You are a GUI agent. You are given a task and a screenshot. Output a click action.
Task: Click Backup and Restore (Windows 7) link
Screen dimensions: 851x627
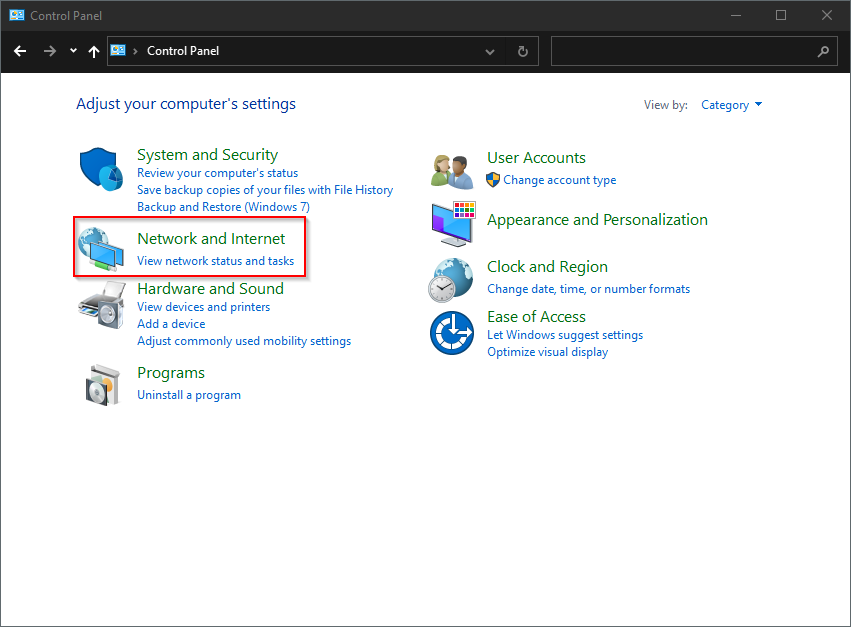(x=224, y=207)
